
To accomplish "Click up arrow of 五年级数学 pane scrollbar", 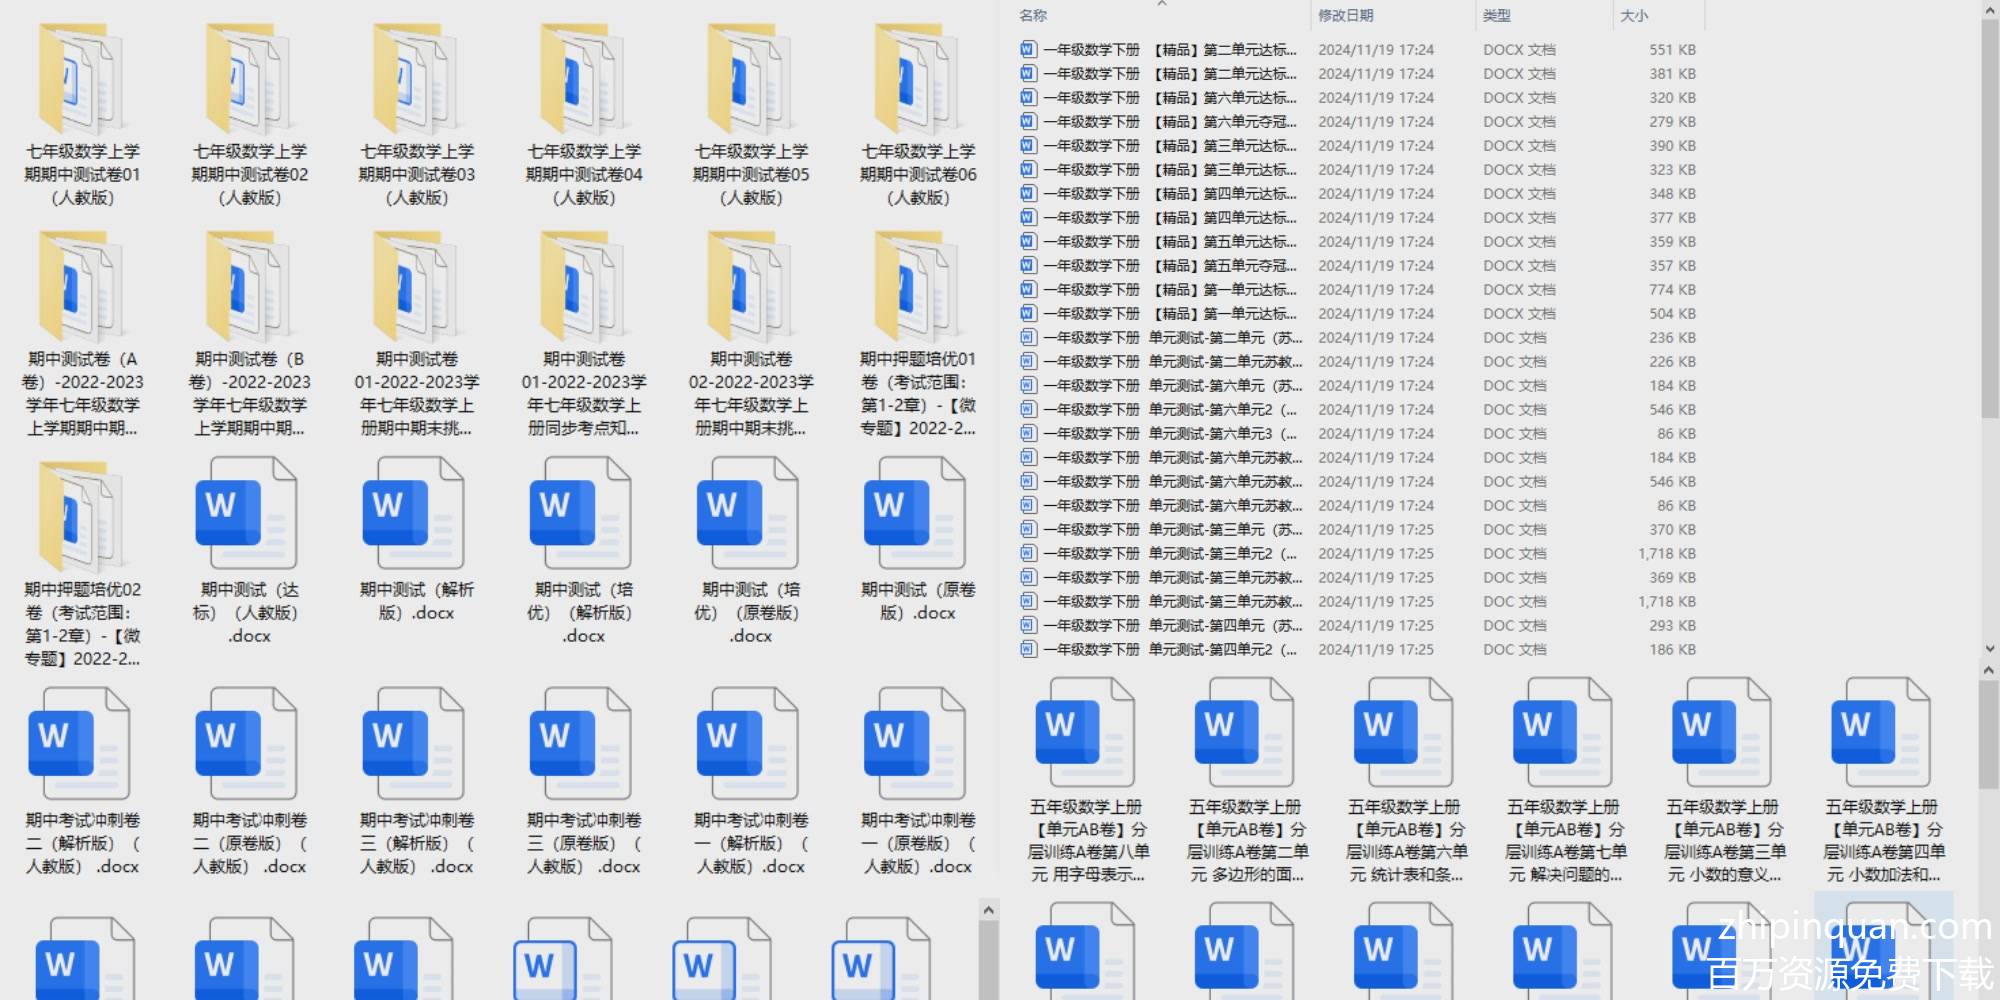I will point(1989,671).
